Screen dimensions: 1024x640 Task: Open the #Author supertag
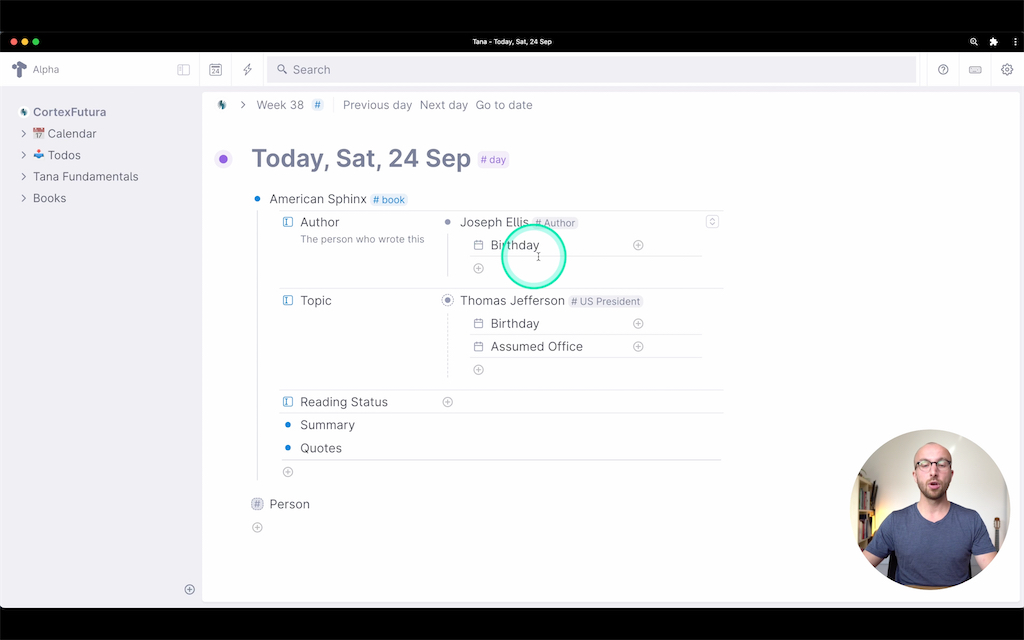point(556,223)
